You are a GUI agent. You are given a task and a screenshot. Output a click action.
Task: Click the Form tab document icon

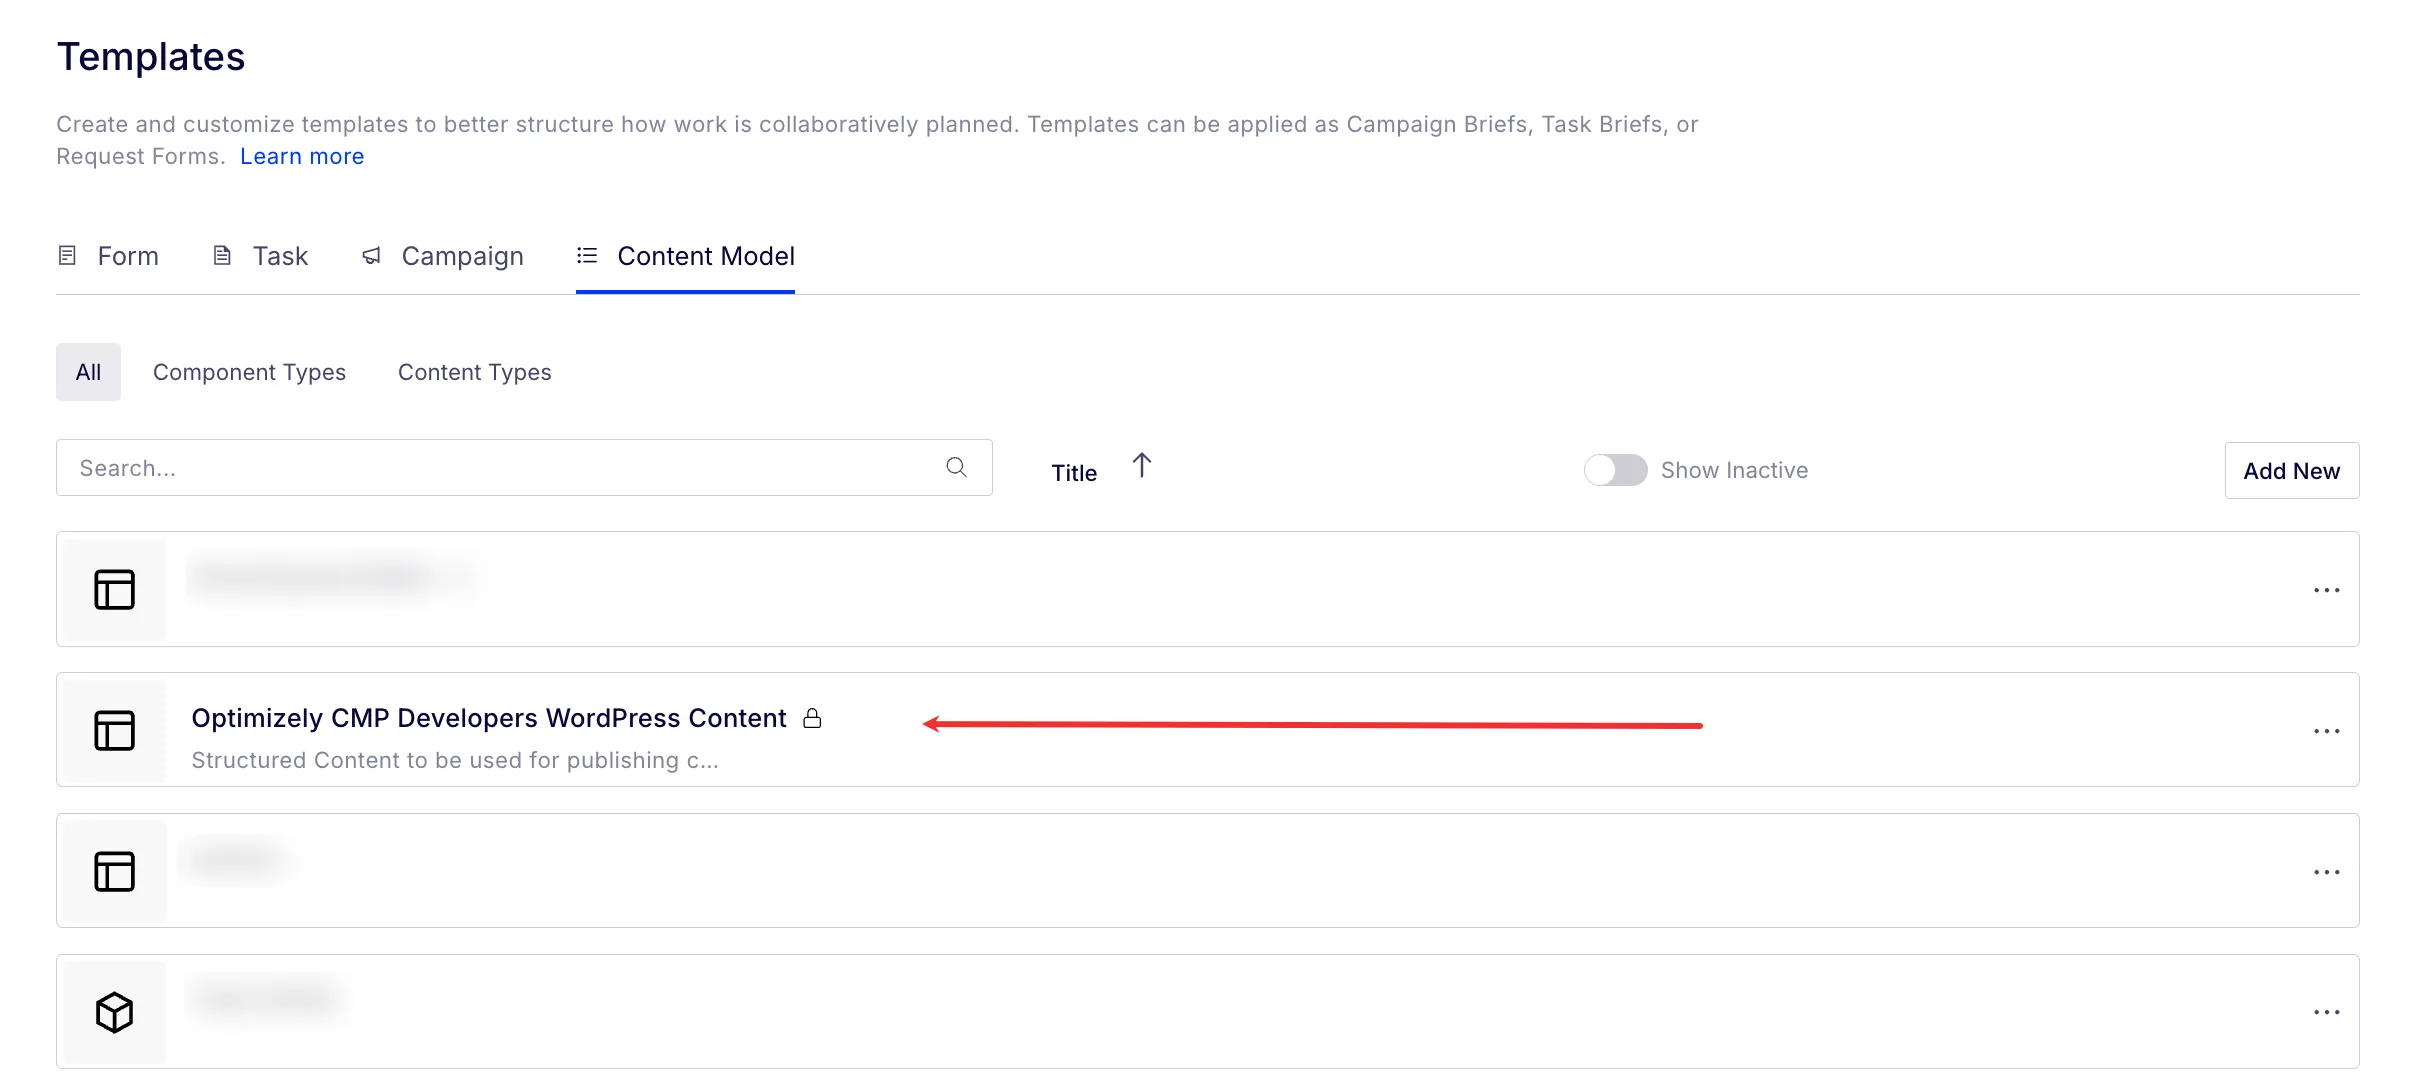click(67, 256)
